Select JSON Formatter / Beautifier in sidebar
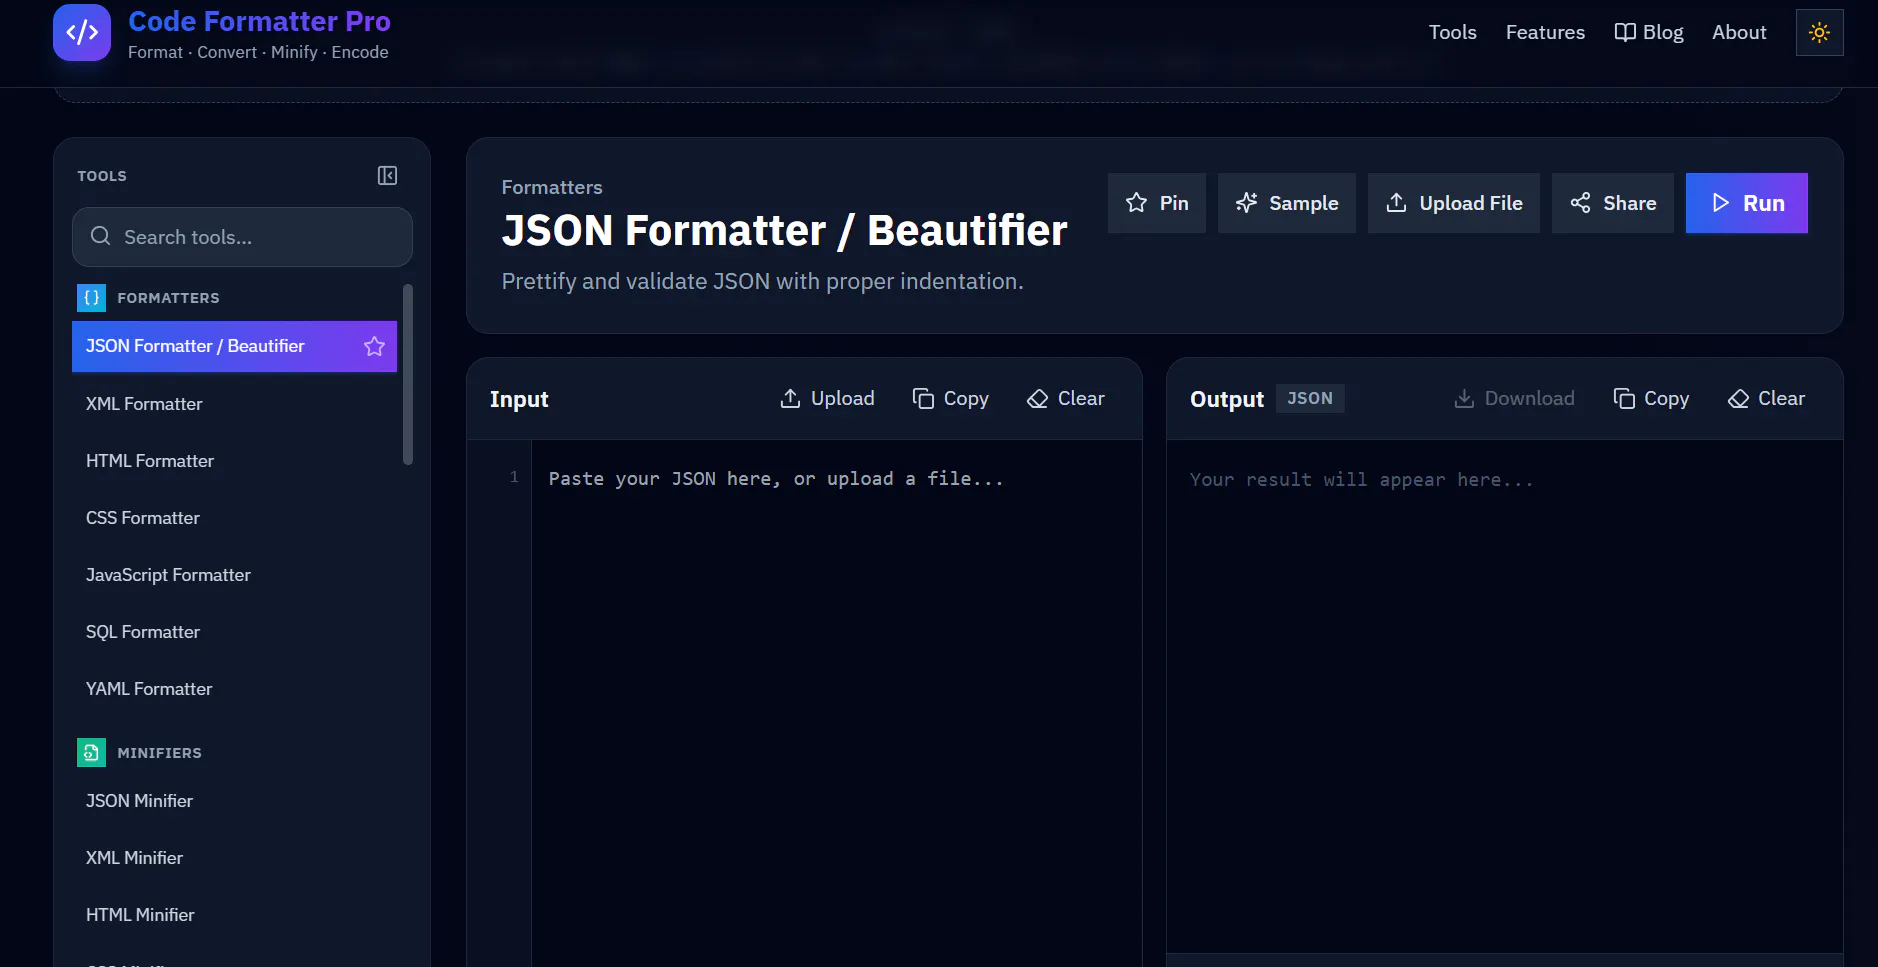 click(x=234, y=346)
